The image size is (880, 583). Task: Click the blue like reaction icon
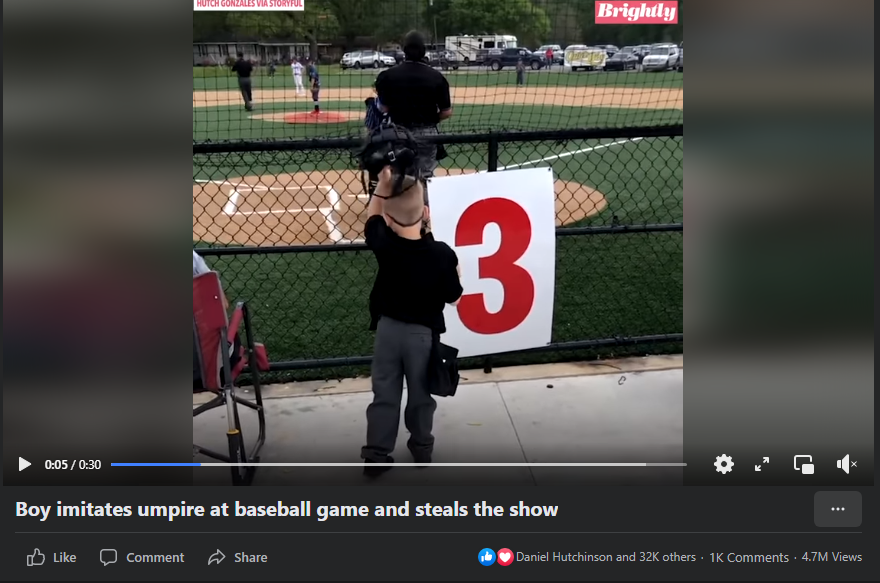(x=487, y=557)
